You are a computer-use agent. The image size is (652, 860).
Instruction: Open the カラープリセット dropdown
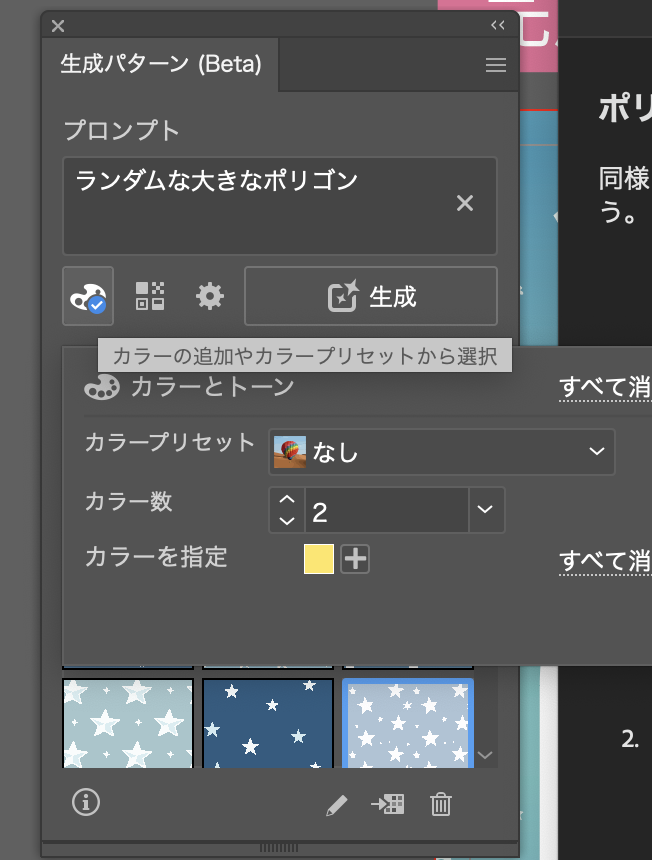click(441, 452)
